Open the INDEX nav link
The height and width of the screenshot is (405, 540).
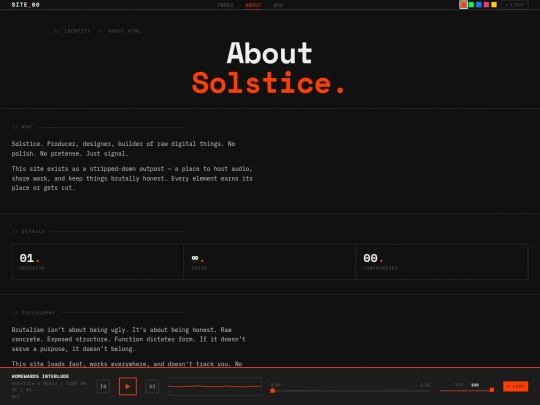(x=225, y=5)
